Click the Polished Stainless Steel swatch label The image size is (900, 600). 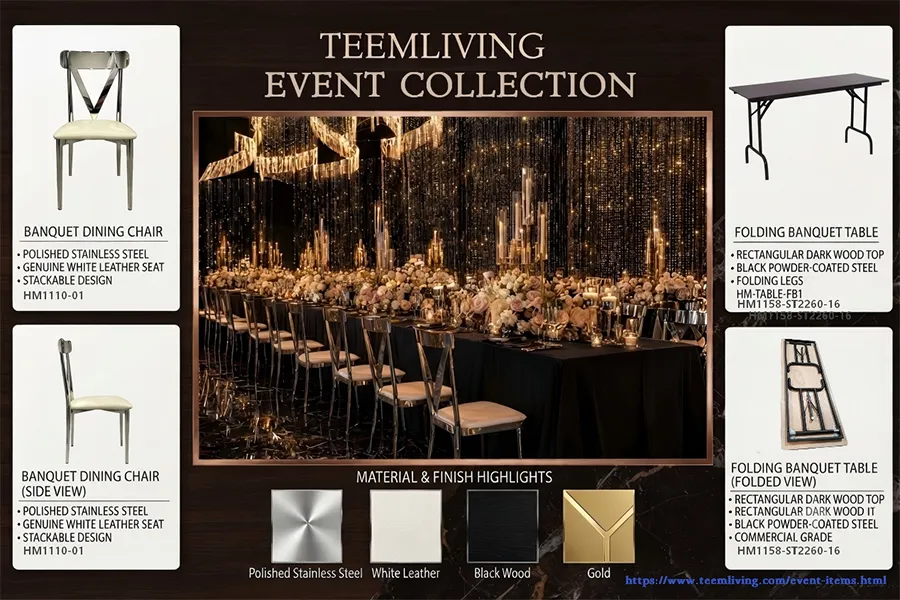[305, 573]
